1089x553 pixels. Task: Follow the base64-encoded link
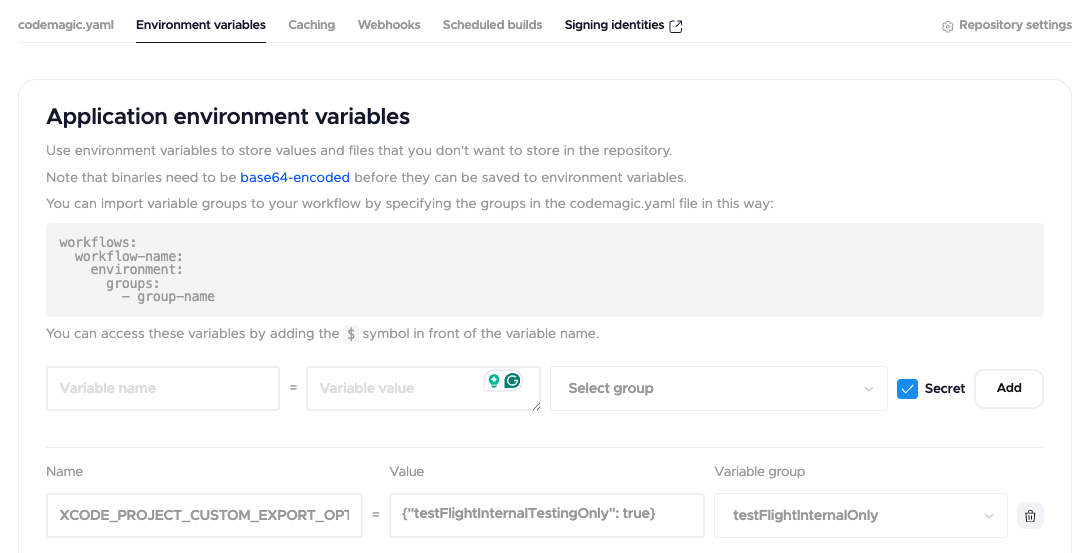295,177
